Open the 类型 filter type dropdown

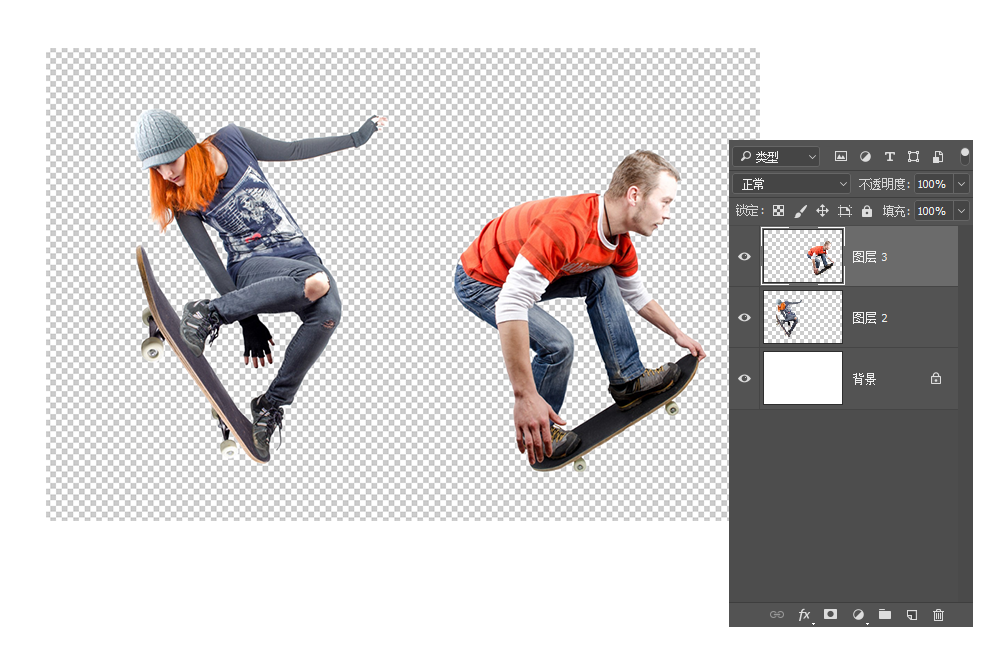coord(776,157)
